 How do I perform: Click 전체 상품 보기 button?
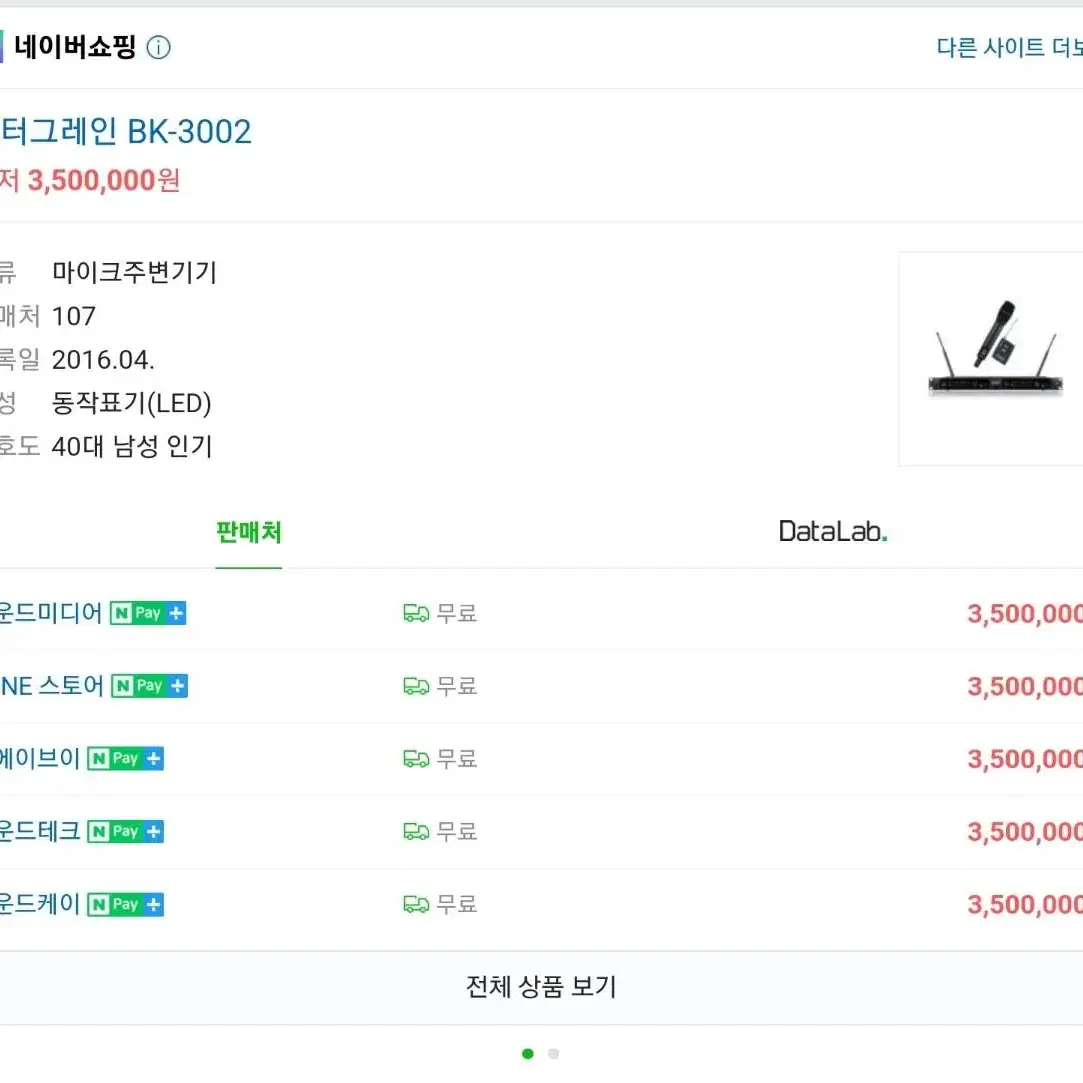coord(542,987)
